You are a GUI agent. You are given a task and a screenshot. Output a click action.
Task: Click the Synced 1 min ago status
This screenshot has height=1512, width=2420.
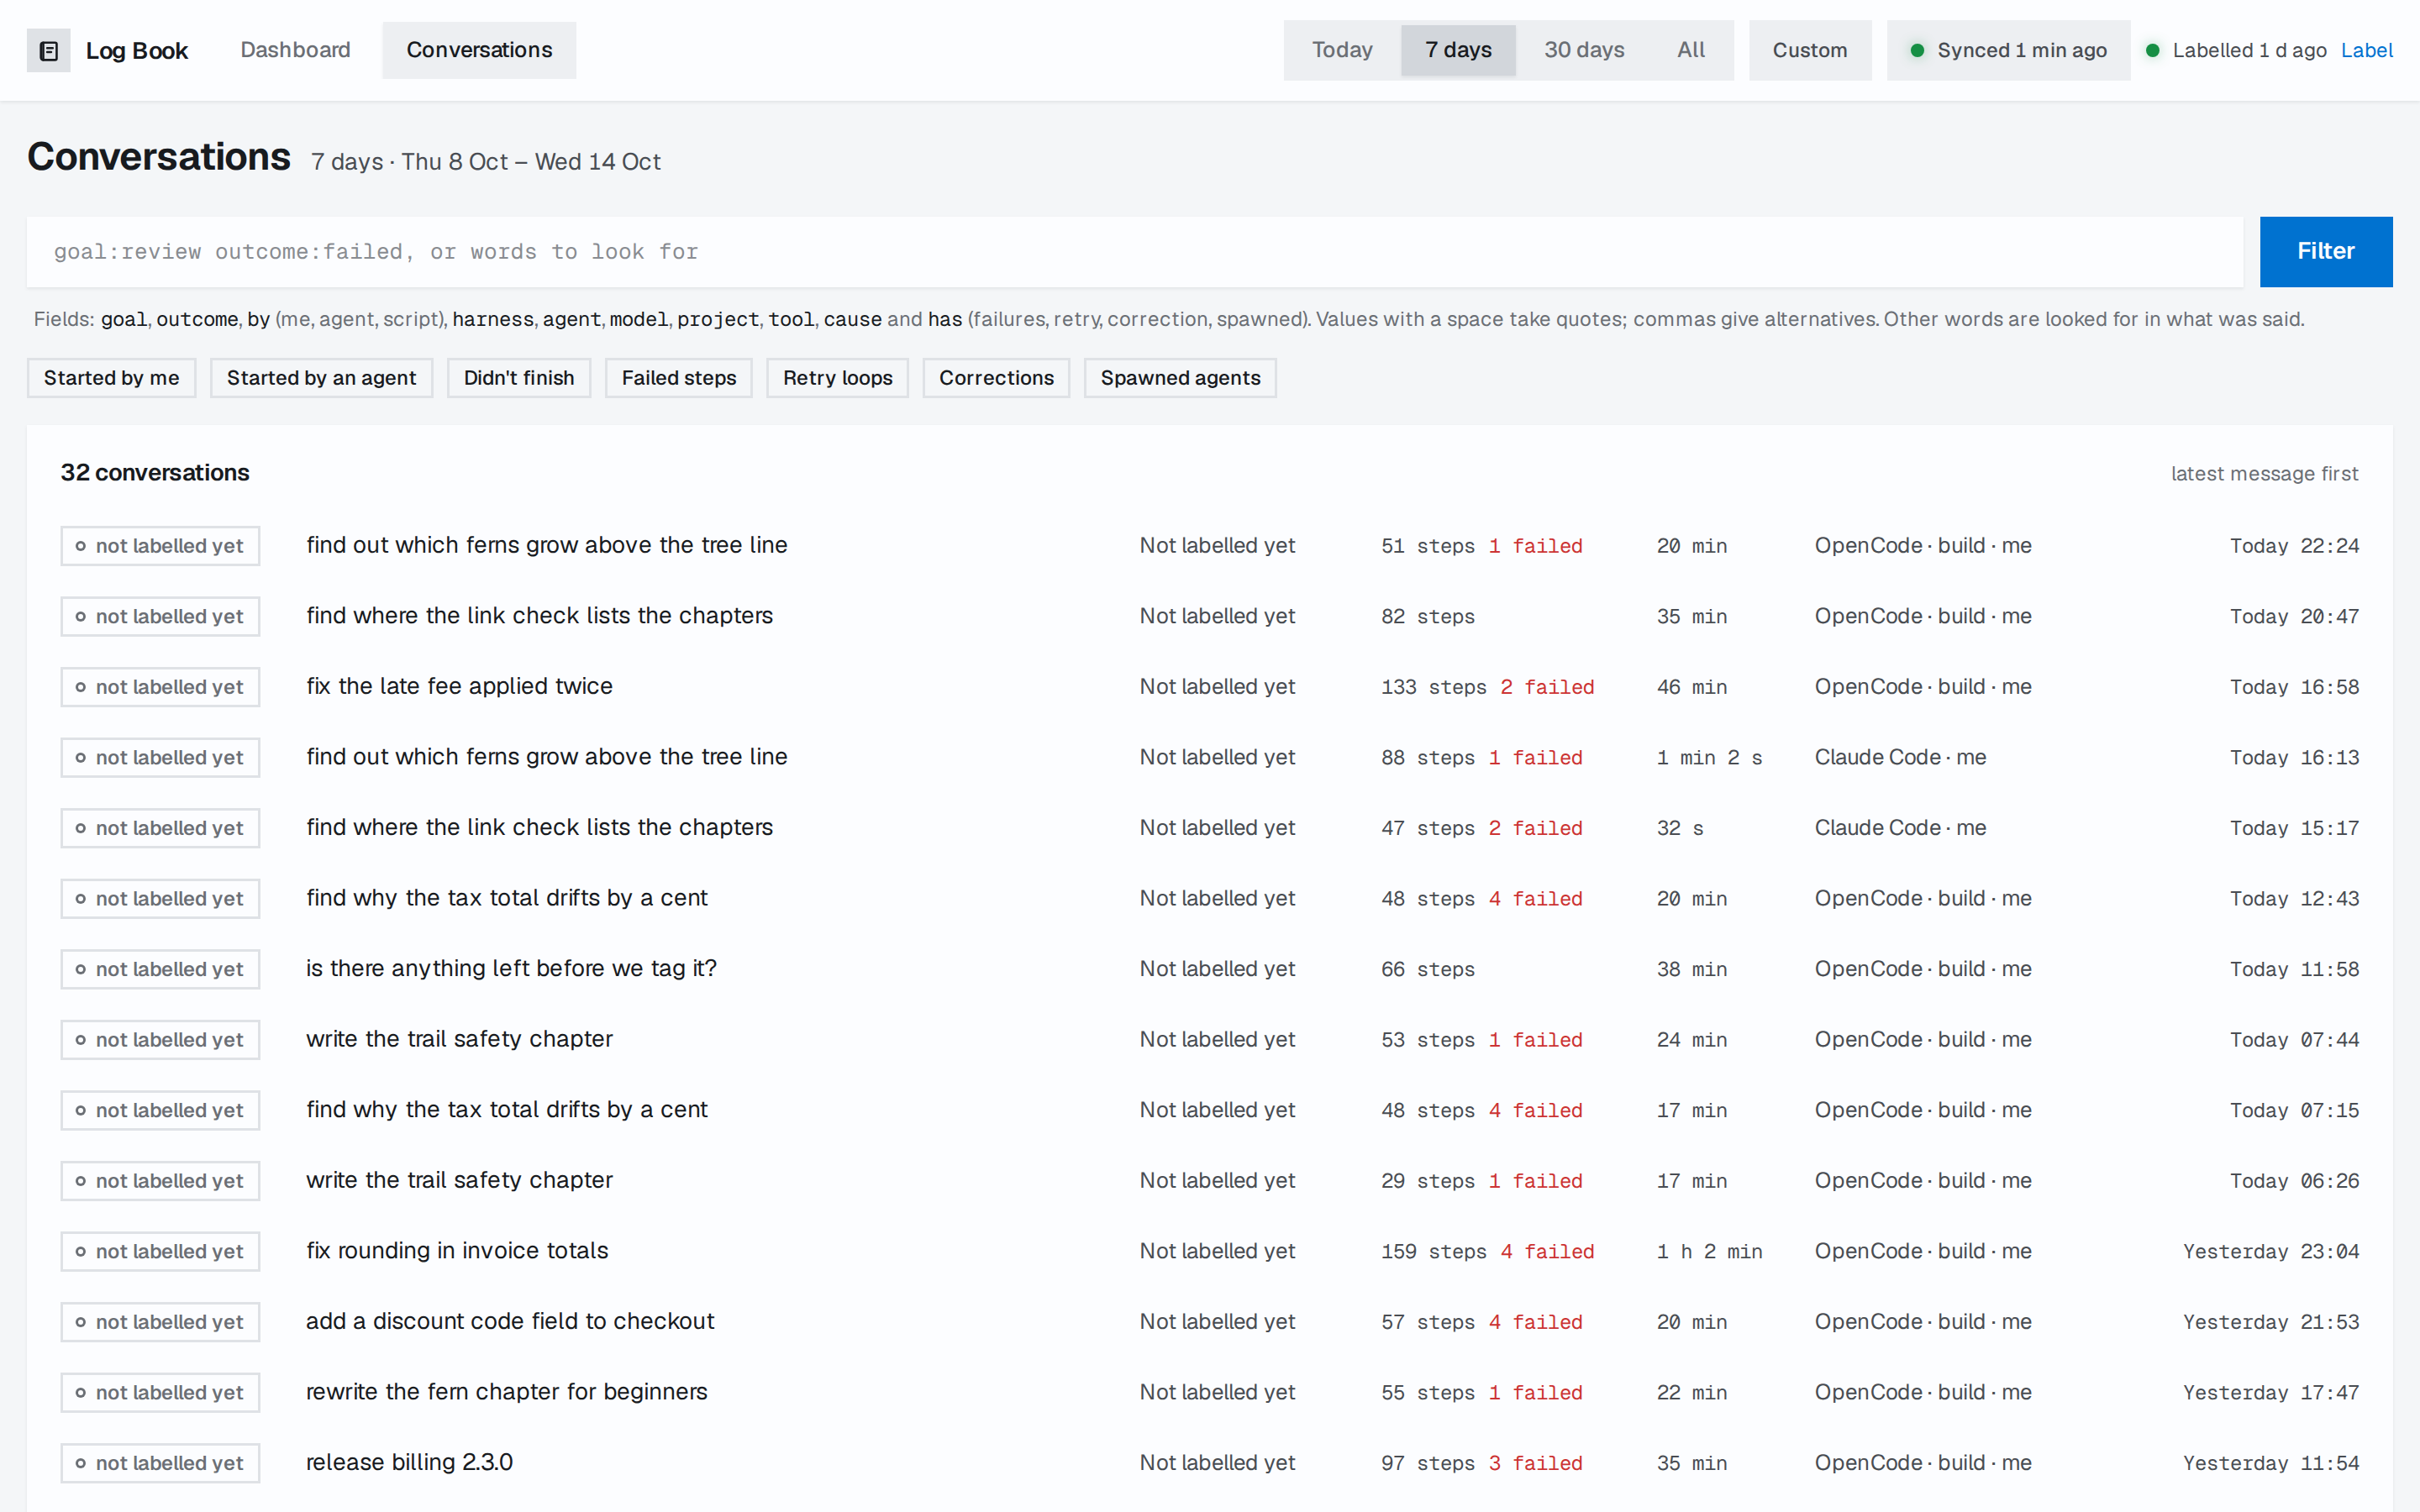2008,50
